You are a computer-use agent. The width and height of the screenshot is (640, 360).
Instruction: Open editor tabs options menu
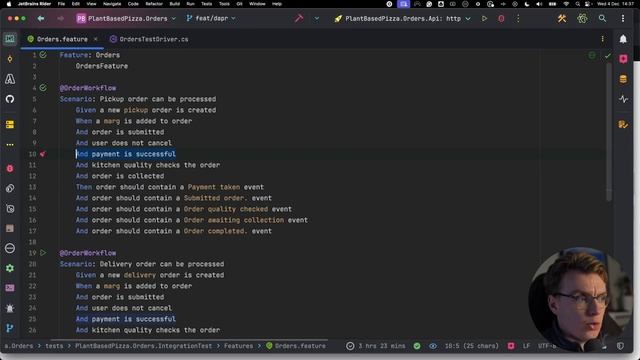click(x=602, y=39)
